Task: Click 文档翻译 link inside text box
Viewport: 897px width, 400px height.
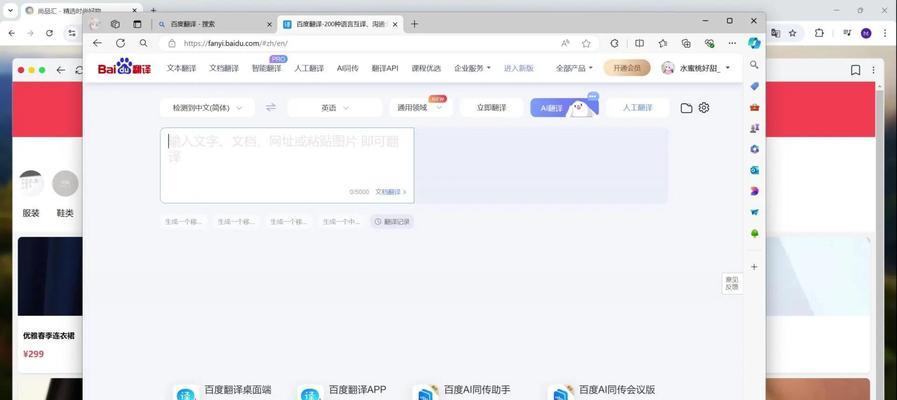Action: 391,192
